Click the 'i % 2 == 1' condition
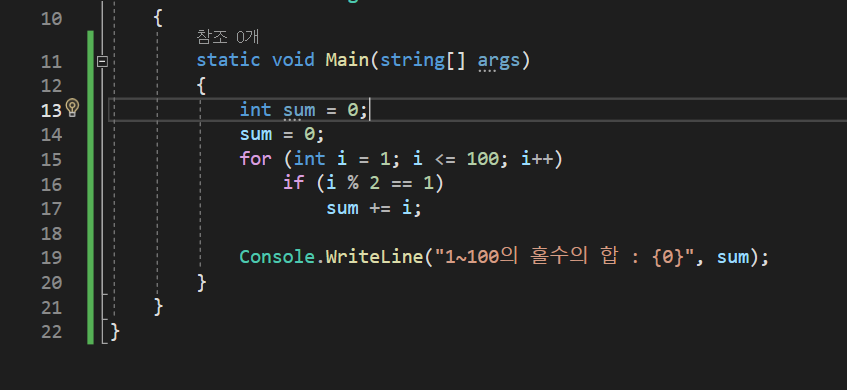Image resolution: width=847 pixels, height=390 pixels. pyautogui.click(x=380, y=183)
